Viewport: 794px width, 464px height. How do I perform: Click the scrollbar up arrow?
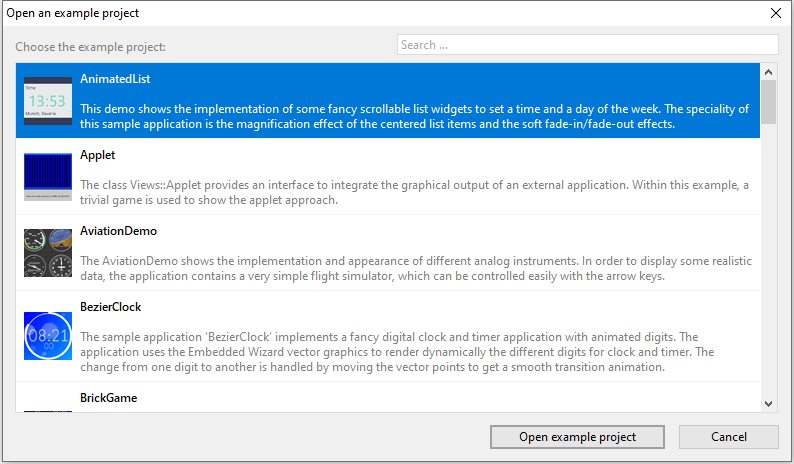point(769,72)
